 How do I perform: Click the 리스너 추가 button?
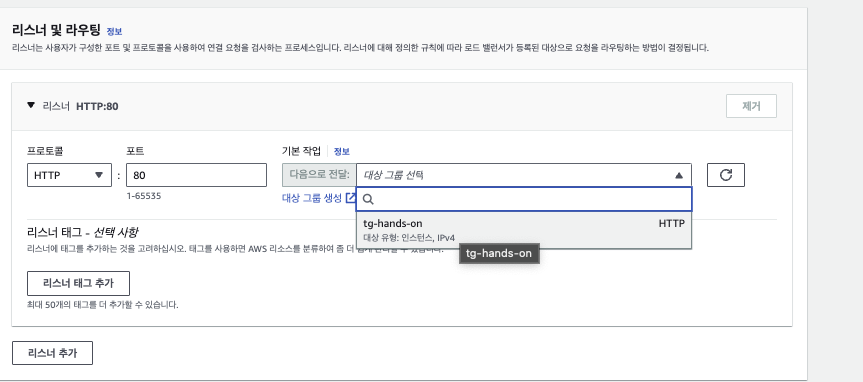[52, 353]
